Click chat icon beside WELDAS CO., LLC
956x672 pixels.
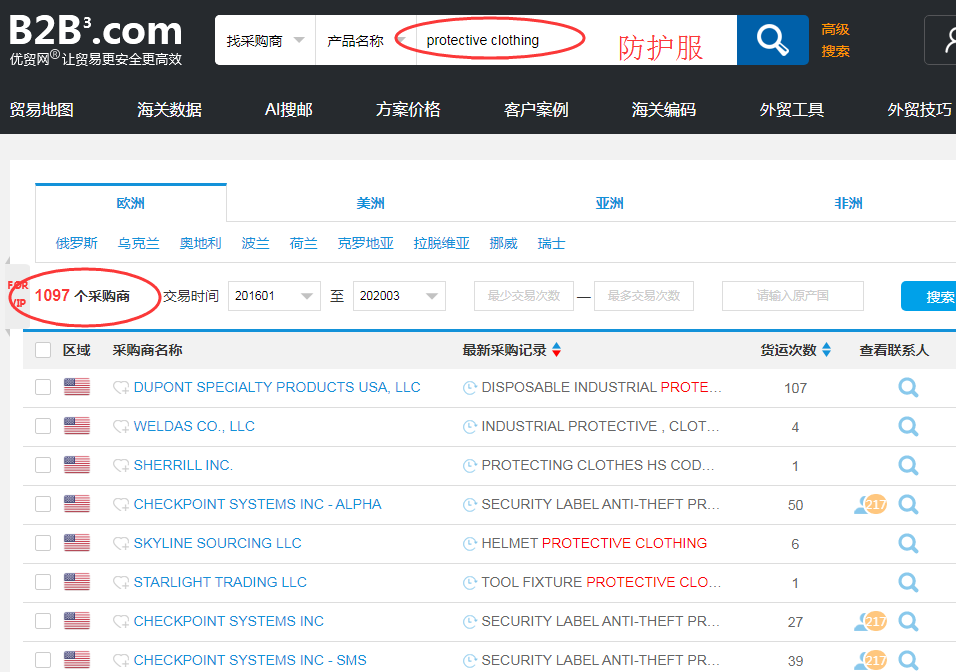coord(121,427)
